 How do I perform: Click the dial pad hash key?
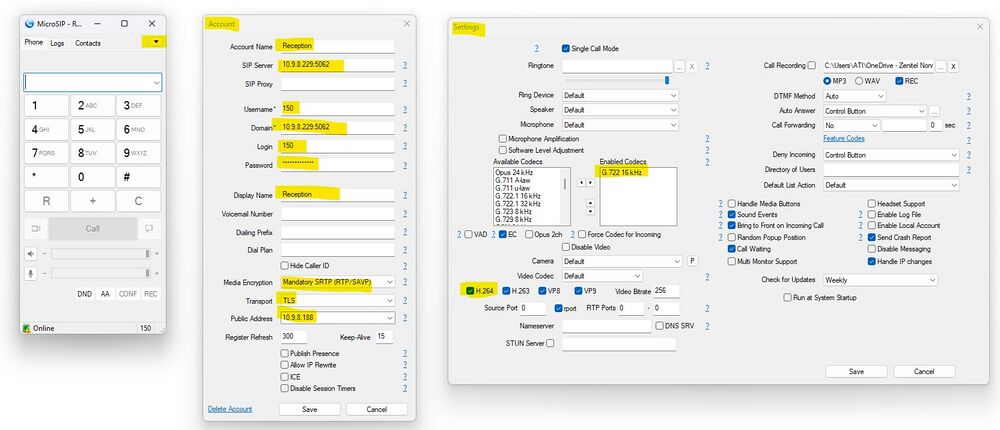coord(138,177)
